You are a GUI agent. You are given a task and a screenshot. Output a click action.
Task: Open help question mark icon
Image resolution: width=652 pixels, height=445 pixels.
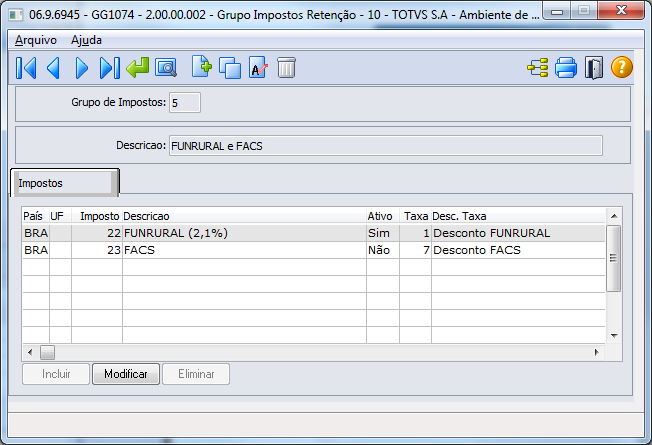(622, 67)
